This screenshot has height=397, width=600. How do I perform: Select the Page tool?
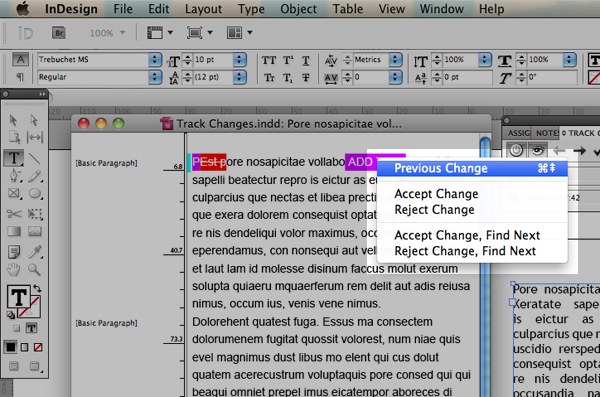point(14,137)
